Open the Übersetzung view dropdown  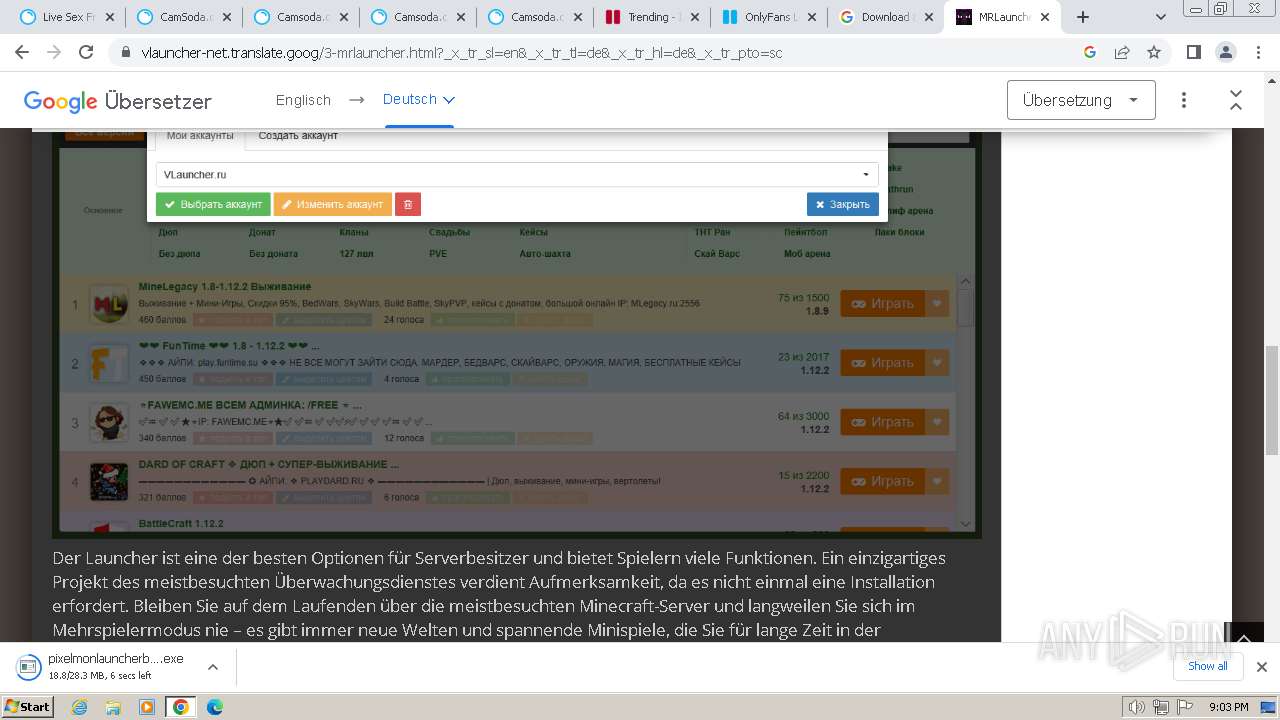pyautogui.click(x=1081, y=100)
